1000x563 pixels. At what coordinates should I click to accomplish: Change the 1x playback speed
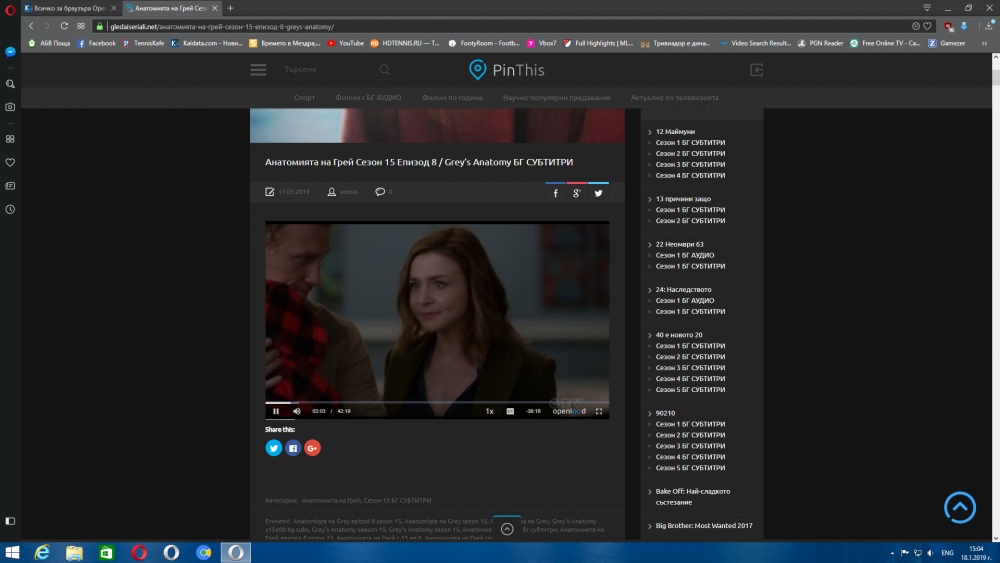(489, 411)
